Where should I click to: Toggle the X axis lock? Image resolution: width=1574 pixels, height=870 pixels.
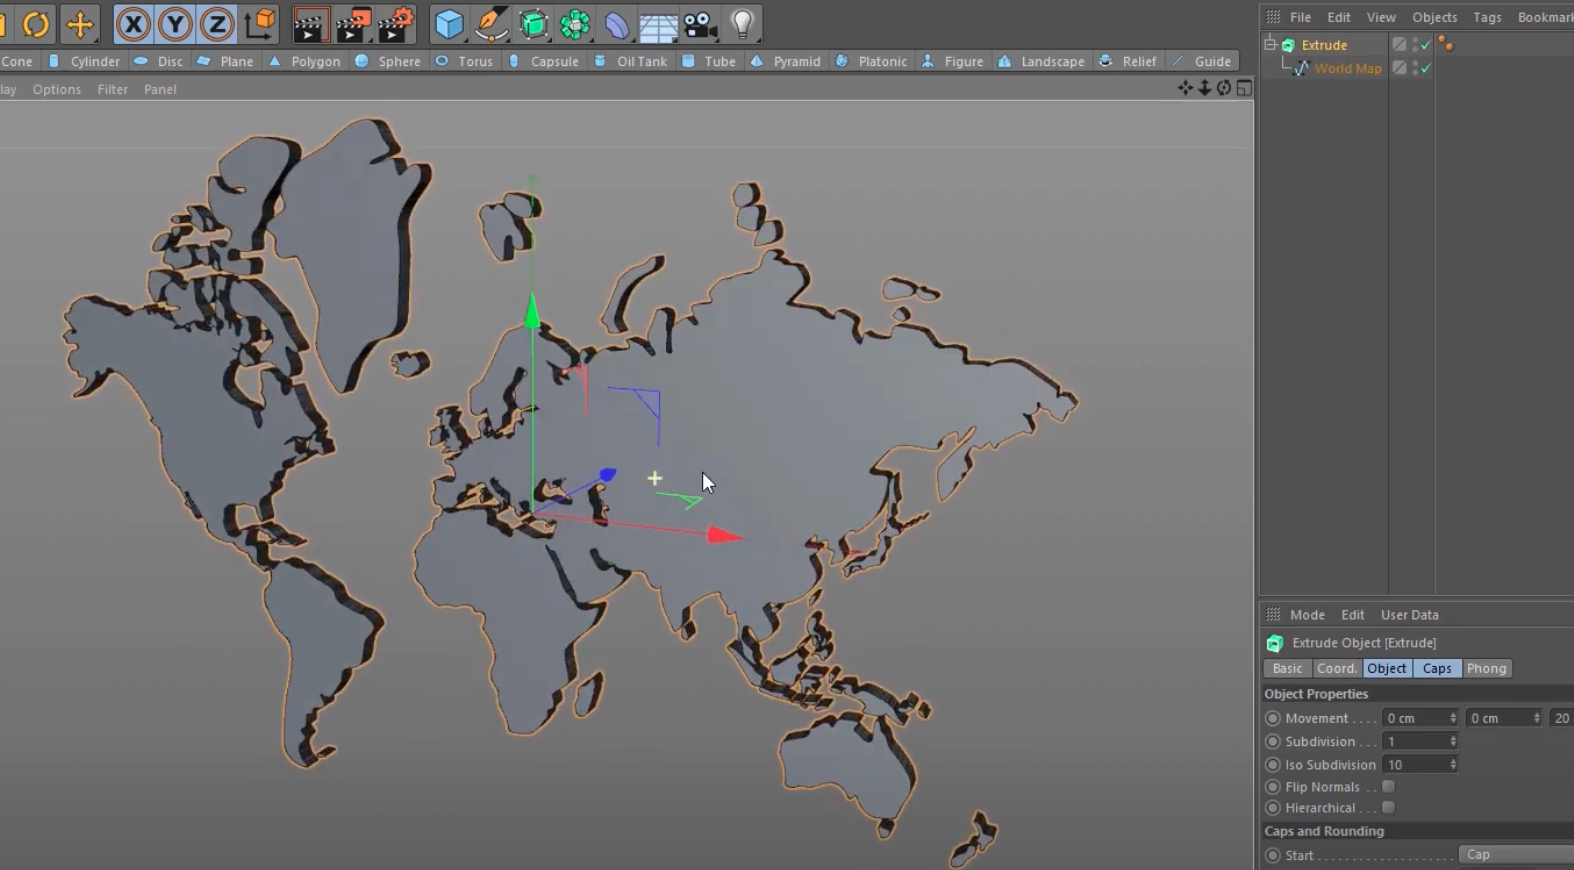tap(133, 24)
